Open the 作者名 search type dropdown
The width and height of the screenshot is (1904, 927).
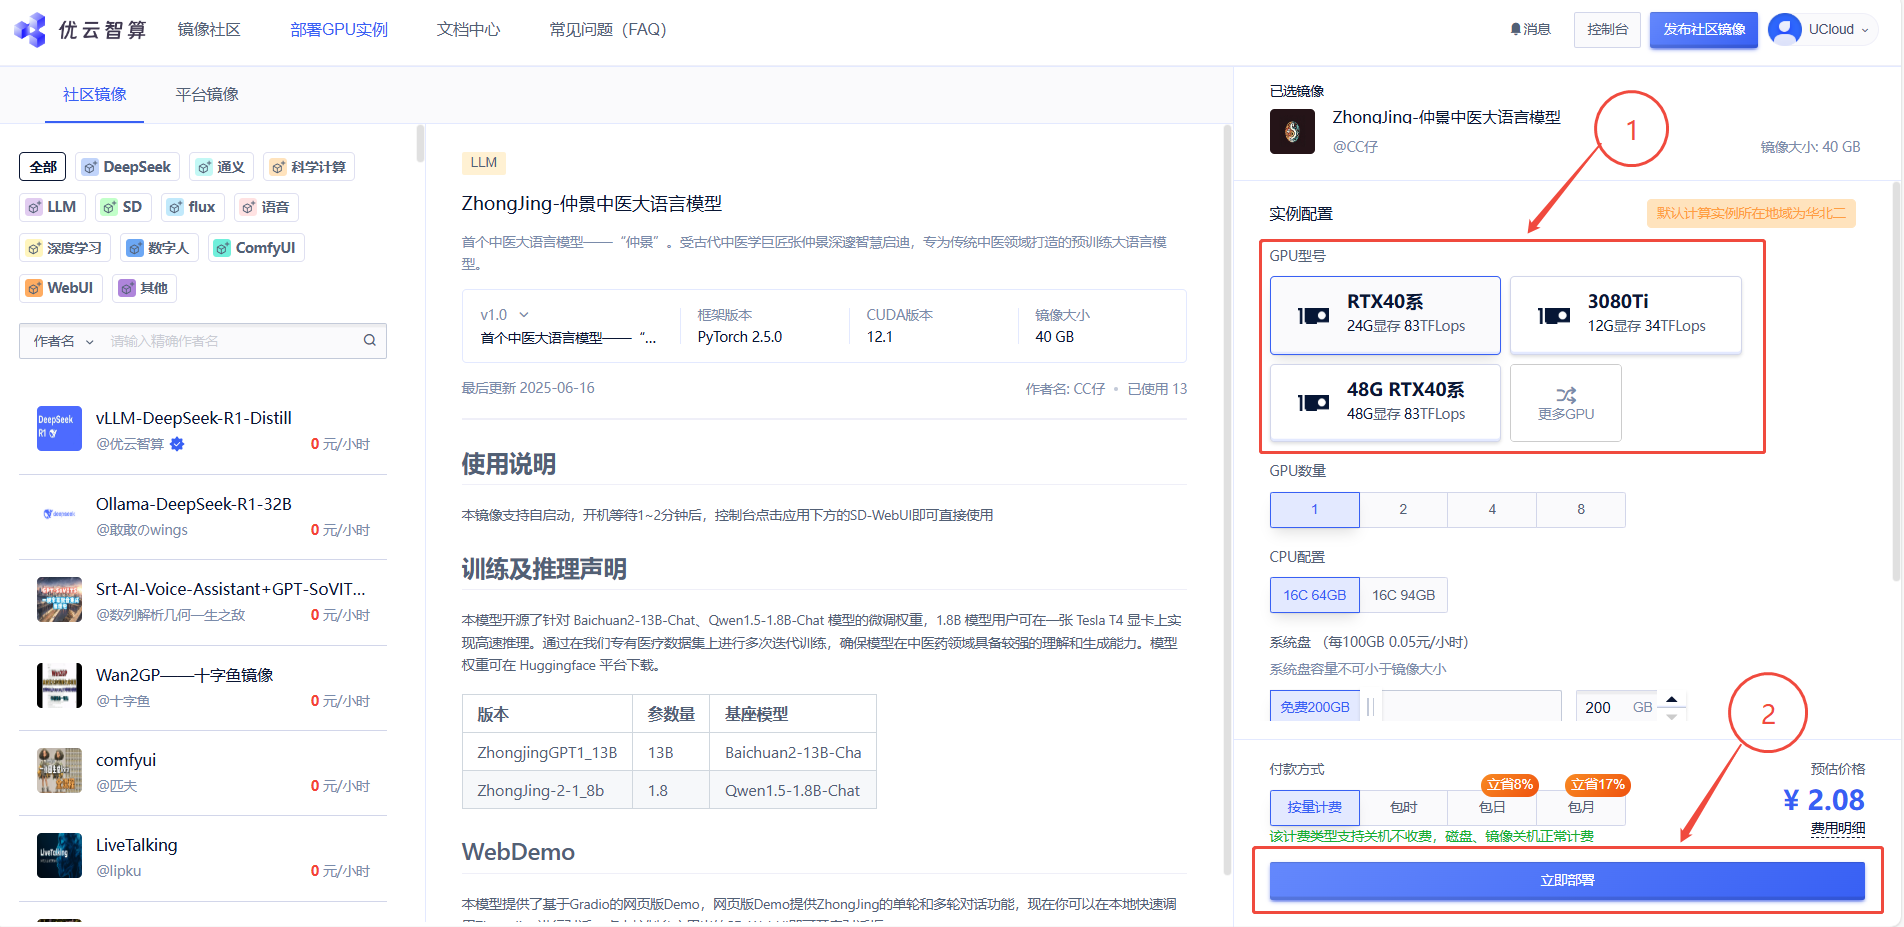(x=63, y=341)
